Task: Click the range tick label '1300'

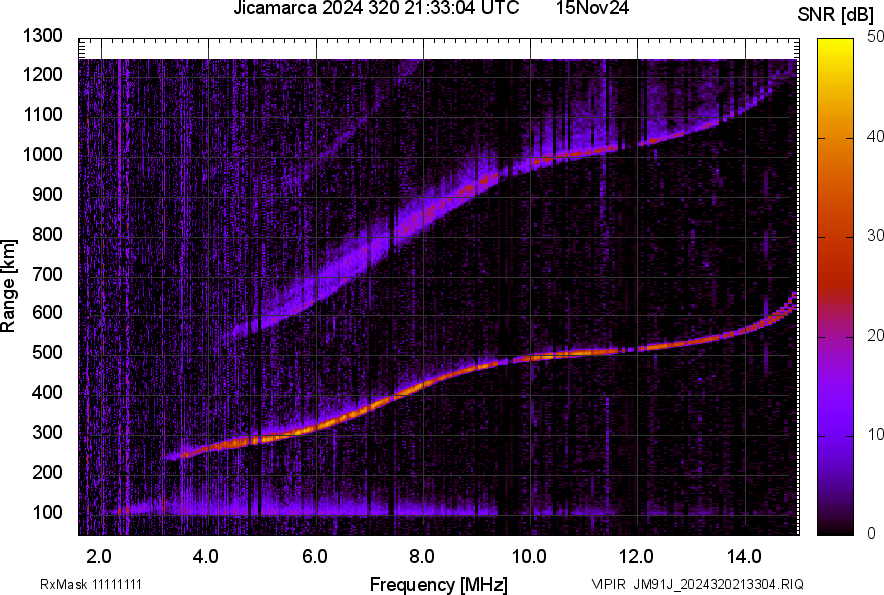Action: (42, 36)
